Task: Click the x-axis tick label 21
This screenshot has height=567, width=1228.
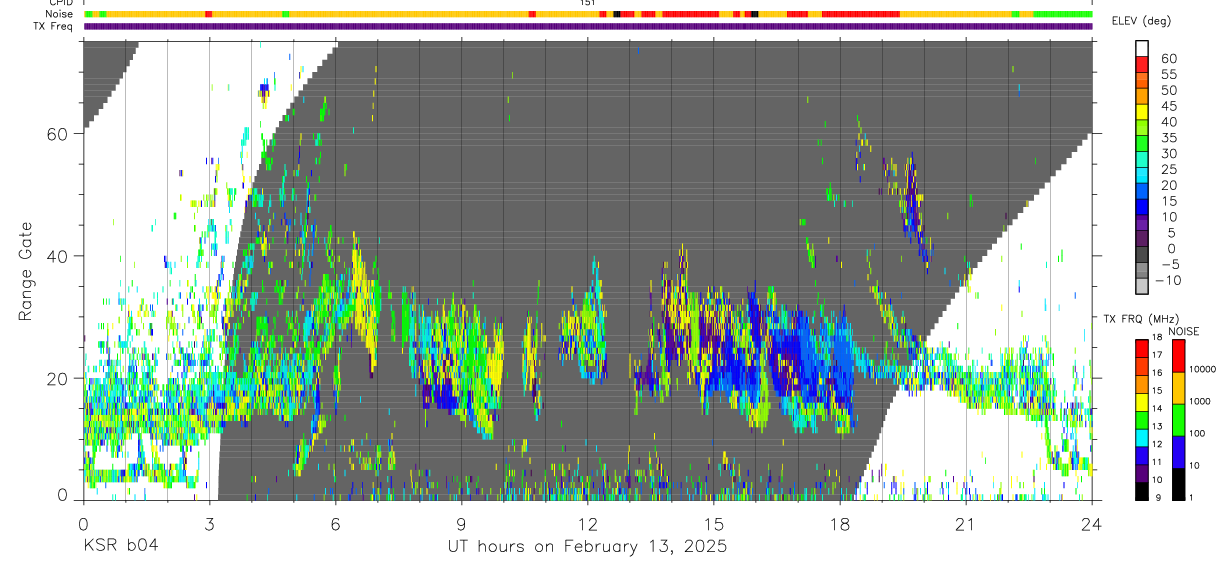Action: click(966, 524)
